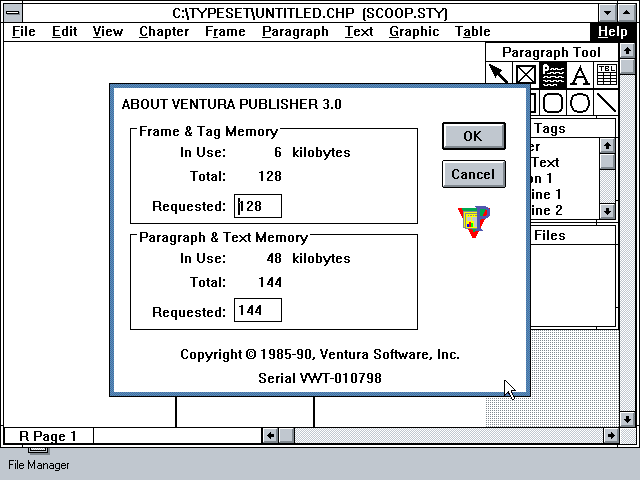This screenshot has width=640, height=480.
Task: Click the Ventura Publisher logo icon
Action: coord(473,221)
